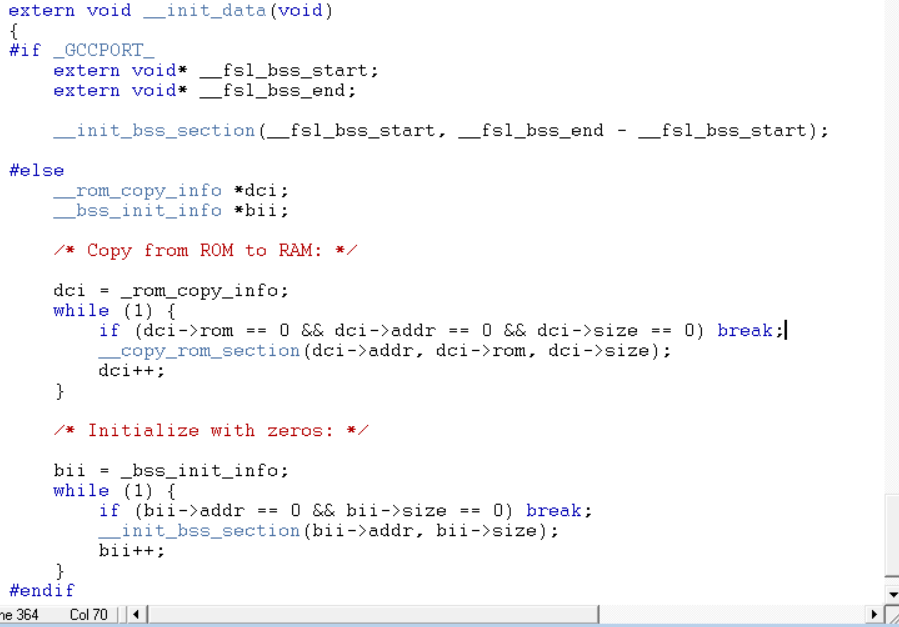Viewport: 899px width, 627px height.
Task: Click the break keyword in the bii loop
Action: 554,511
